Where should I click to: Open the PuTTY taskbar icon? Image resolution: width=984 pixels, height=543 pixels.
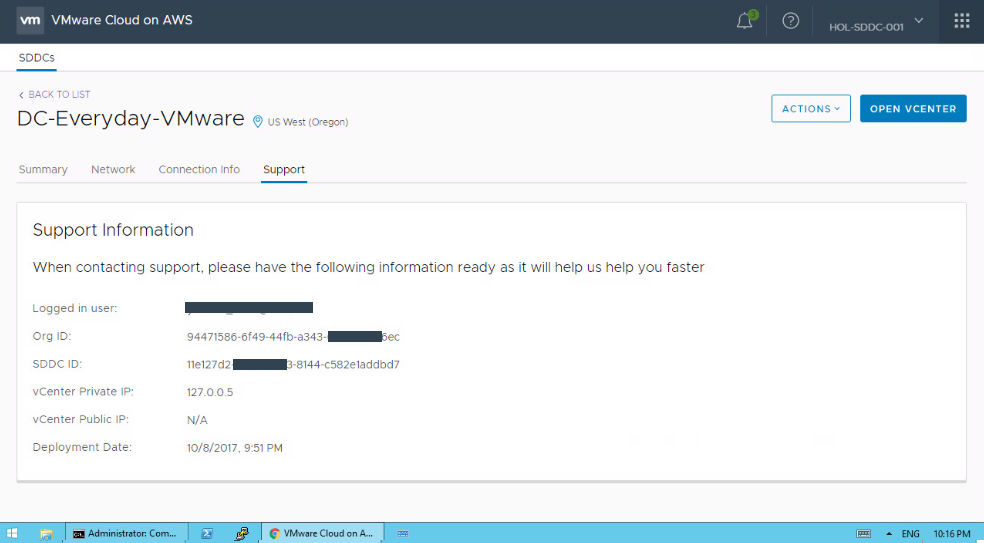[x=242, y=534]
